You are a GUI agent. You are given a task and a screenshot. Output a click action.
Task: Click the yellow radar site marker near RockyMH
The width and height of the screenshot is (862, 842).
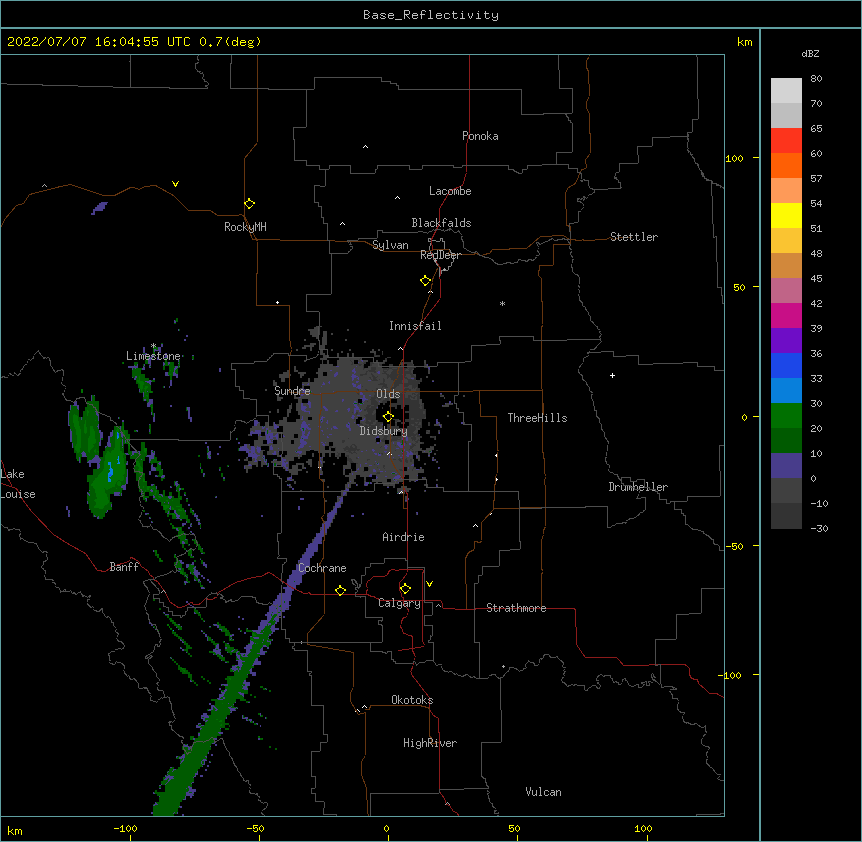250,204
